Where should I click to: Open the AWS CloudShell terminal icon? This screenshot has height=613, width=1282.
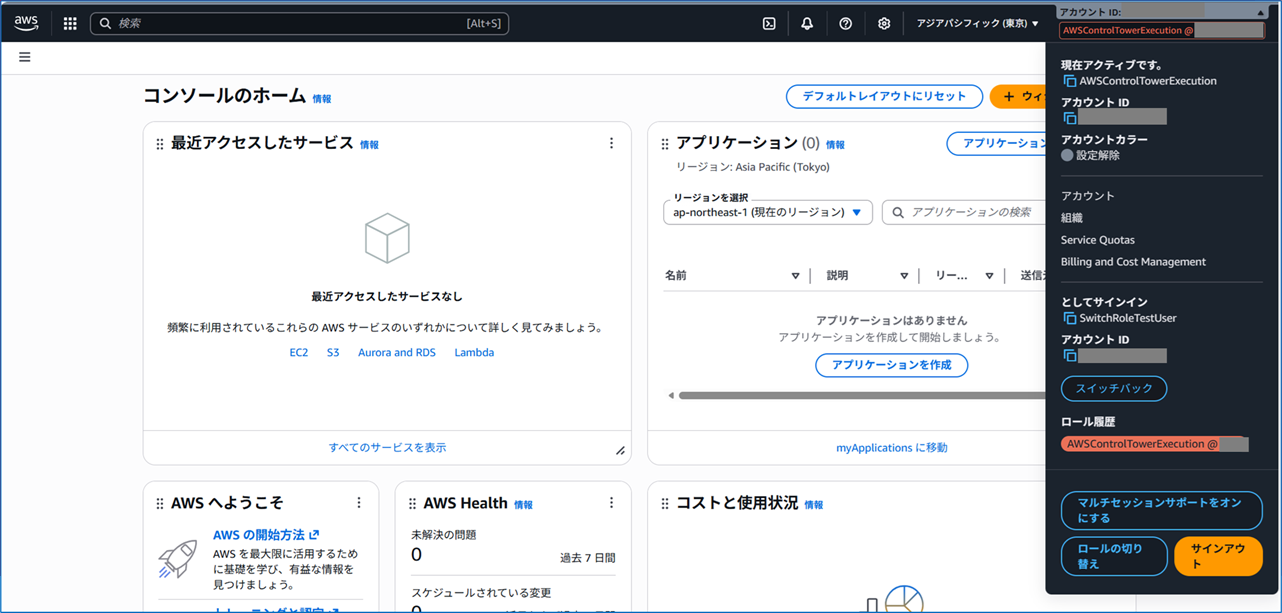coord(768,22)
